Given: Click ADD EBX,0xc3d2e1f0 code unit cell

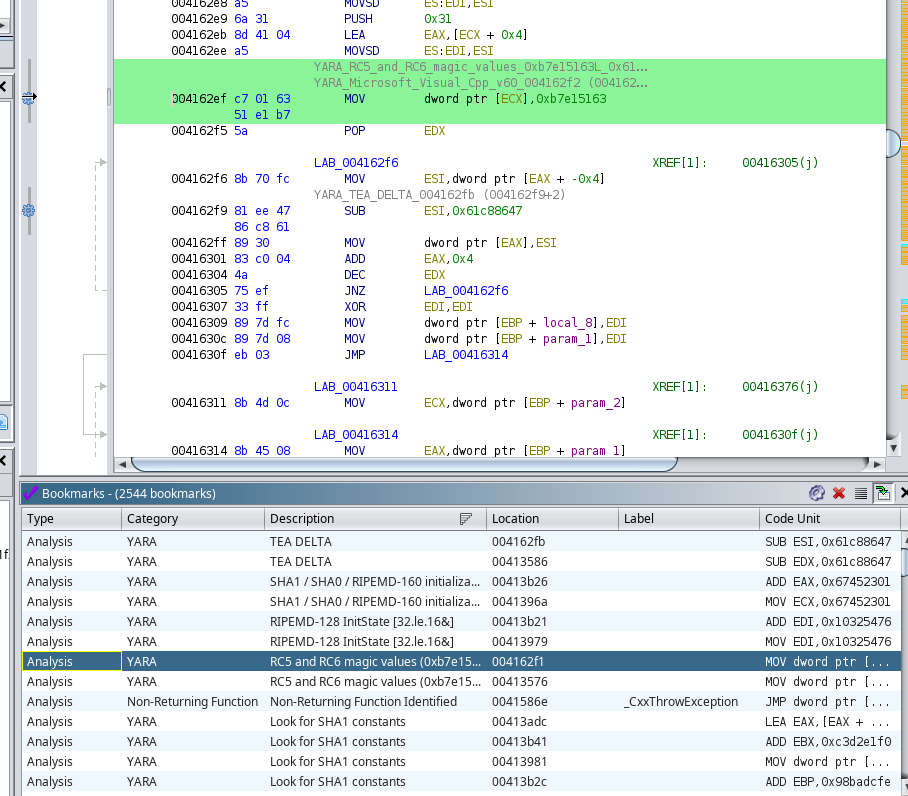Looking at the screenshot, I should (828, 742).
